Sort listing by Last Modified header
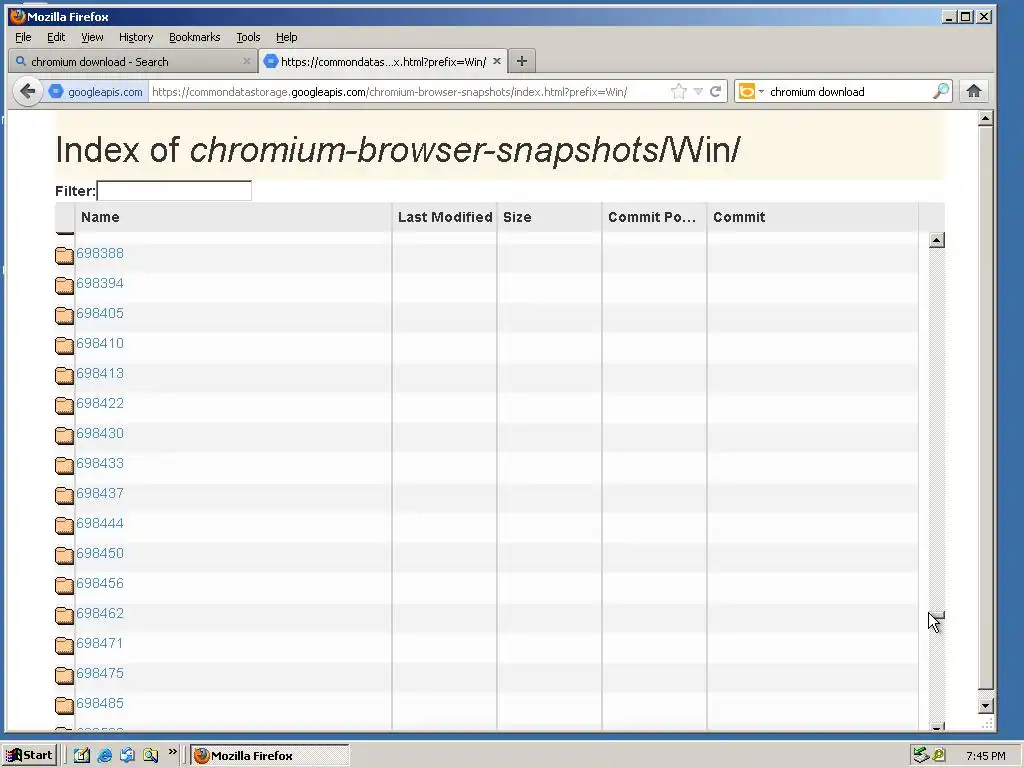Screen dimensions: 1024x768 tap(445, 217)
